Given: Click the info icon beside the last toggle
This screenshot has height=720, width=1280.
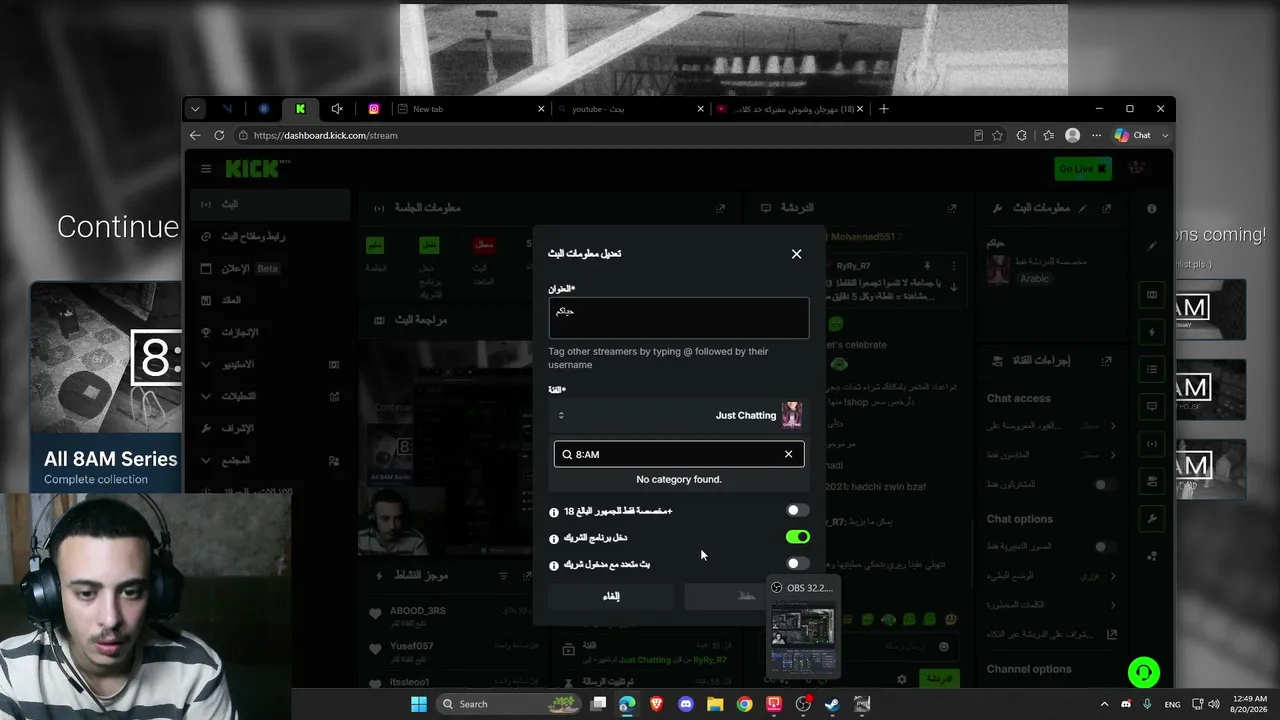Looking at the screenshot, I should pos(554,566).
